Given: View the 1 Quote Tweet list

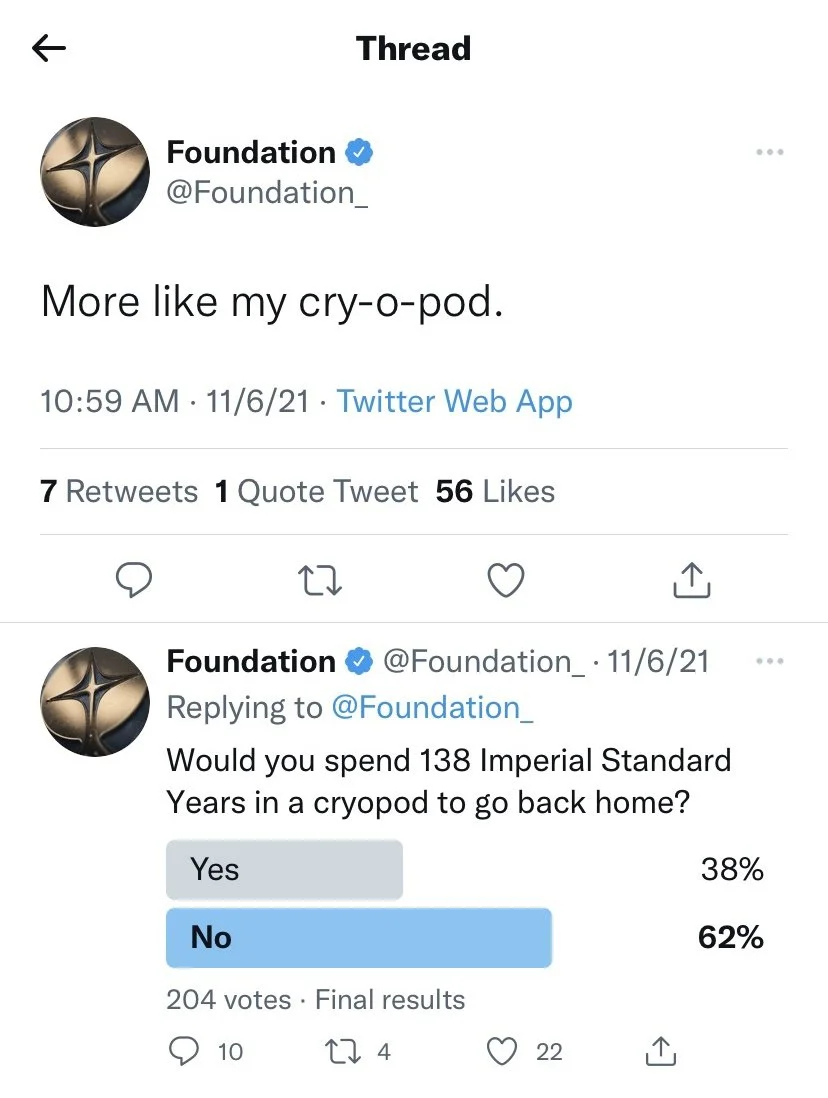Looking at the screenshot, I should point(316,491).
